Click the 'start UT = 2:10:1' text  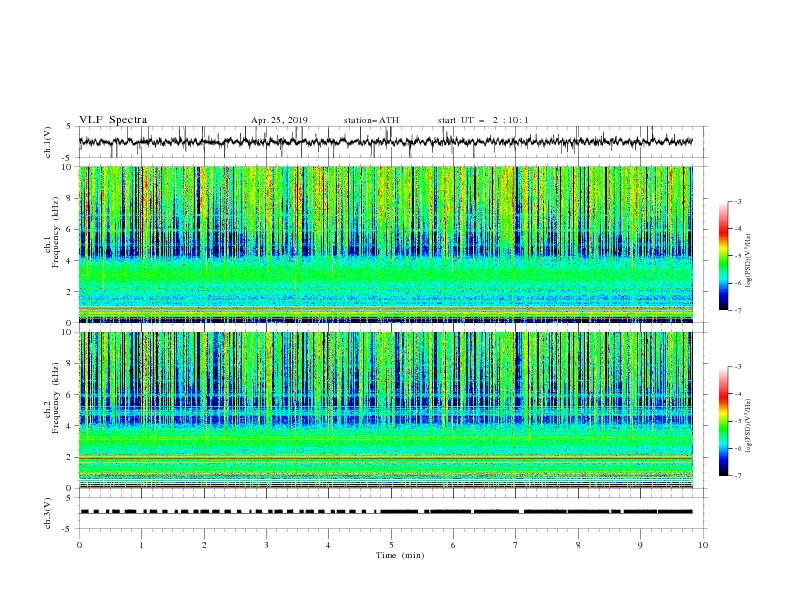pos(483,120)
